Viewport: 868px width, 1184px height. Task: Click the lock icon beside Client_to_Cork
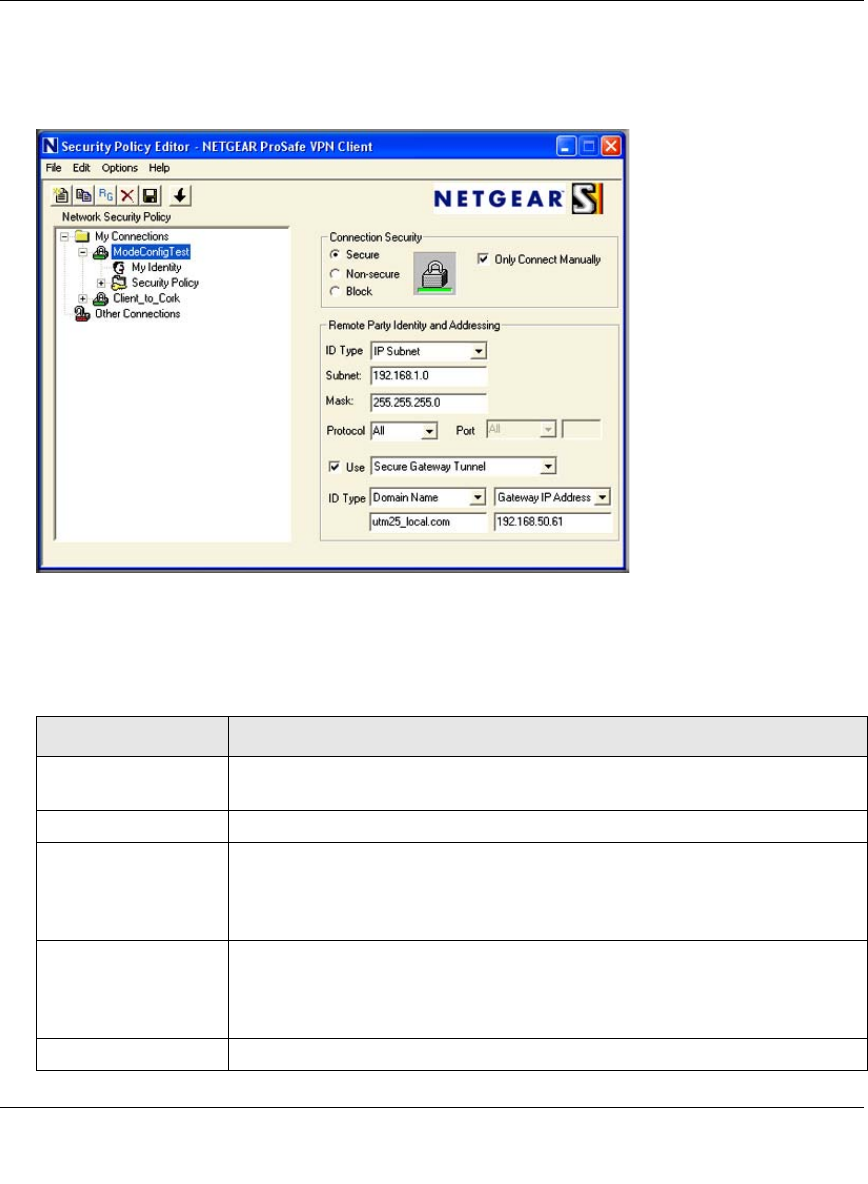(100, 299)
